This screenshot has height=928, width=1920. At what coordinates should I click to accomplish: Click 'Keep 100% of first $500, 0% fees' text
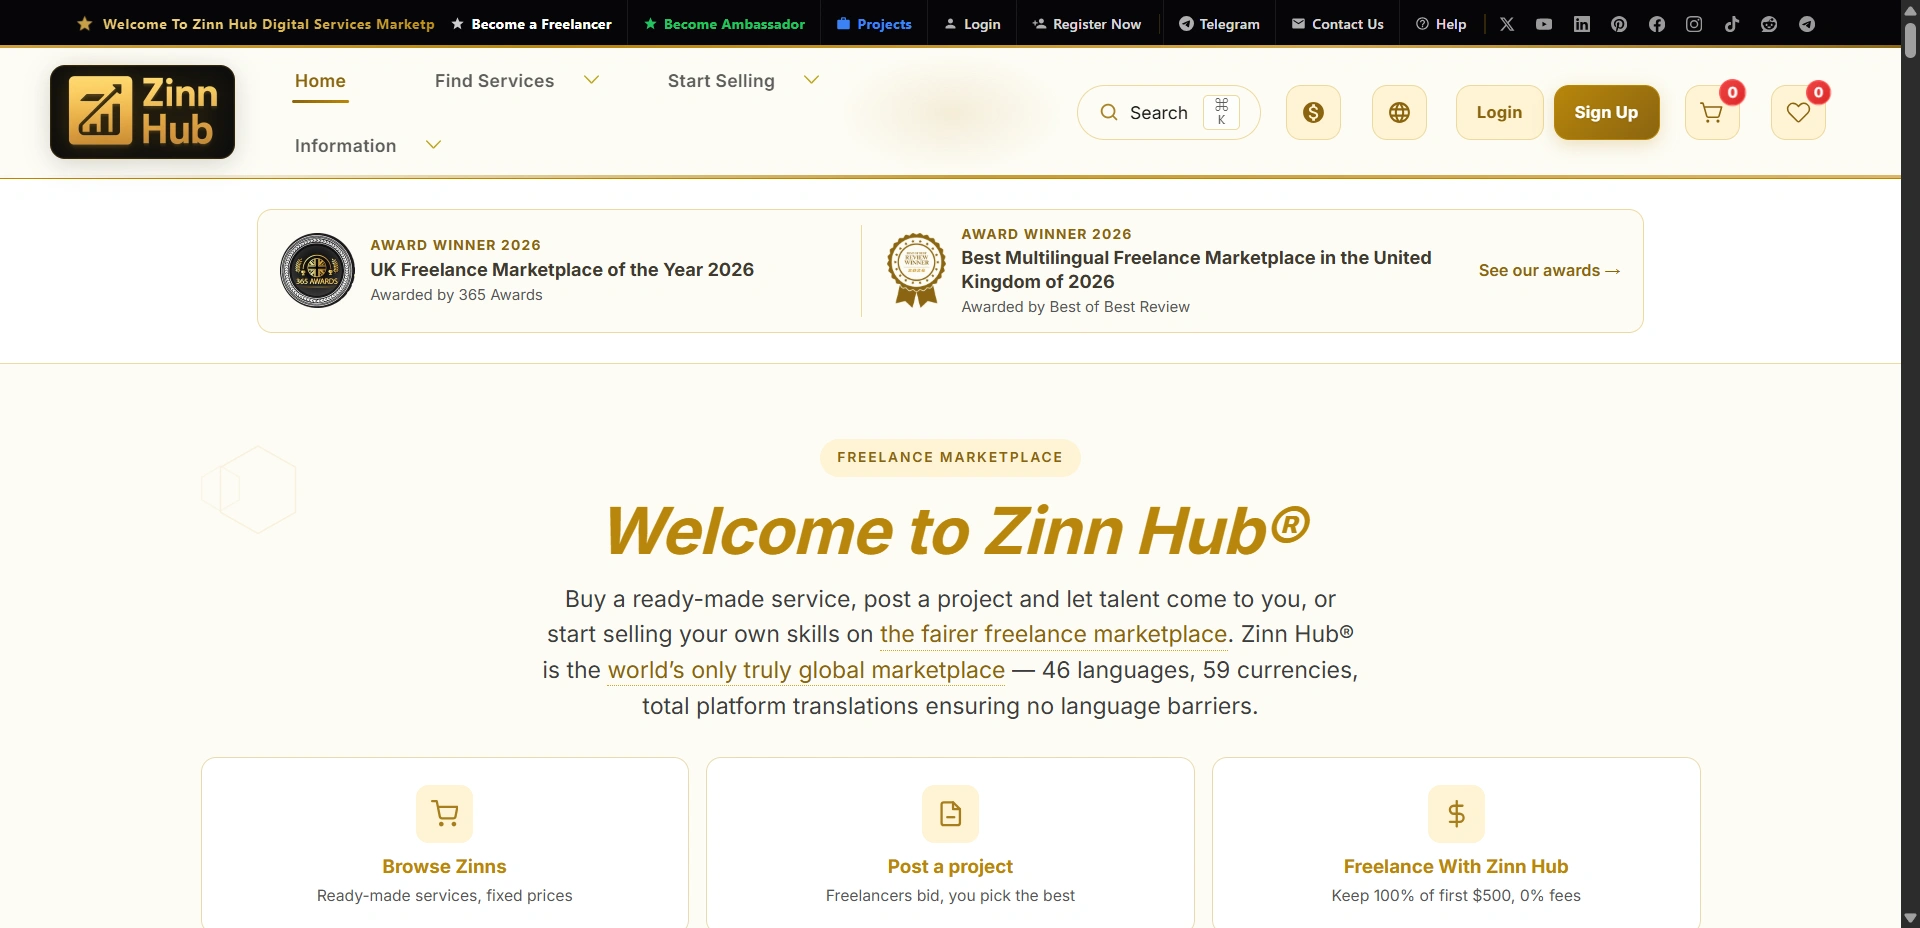tap(1456, 896)
